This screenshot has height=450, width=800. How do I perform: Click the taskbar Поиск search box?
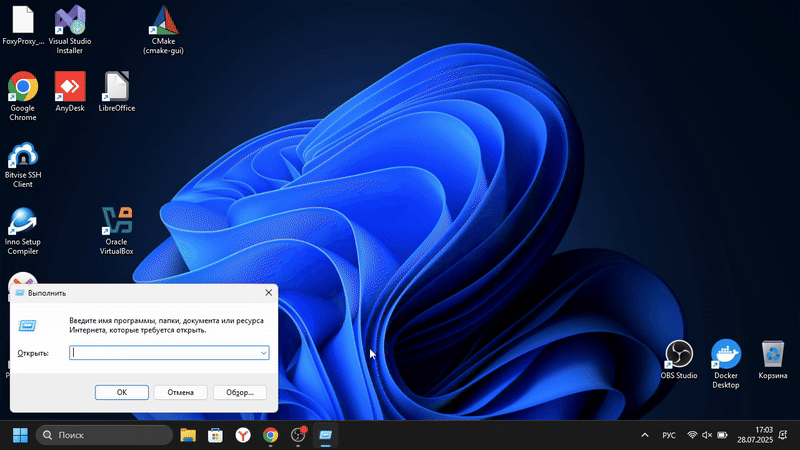[104, 436]
